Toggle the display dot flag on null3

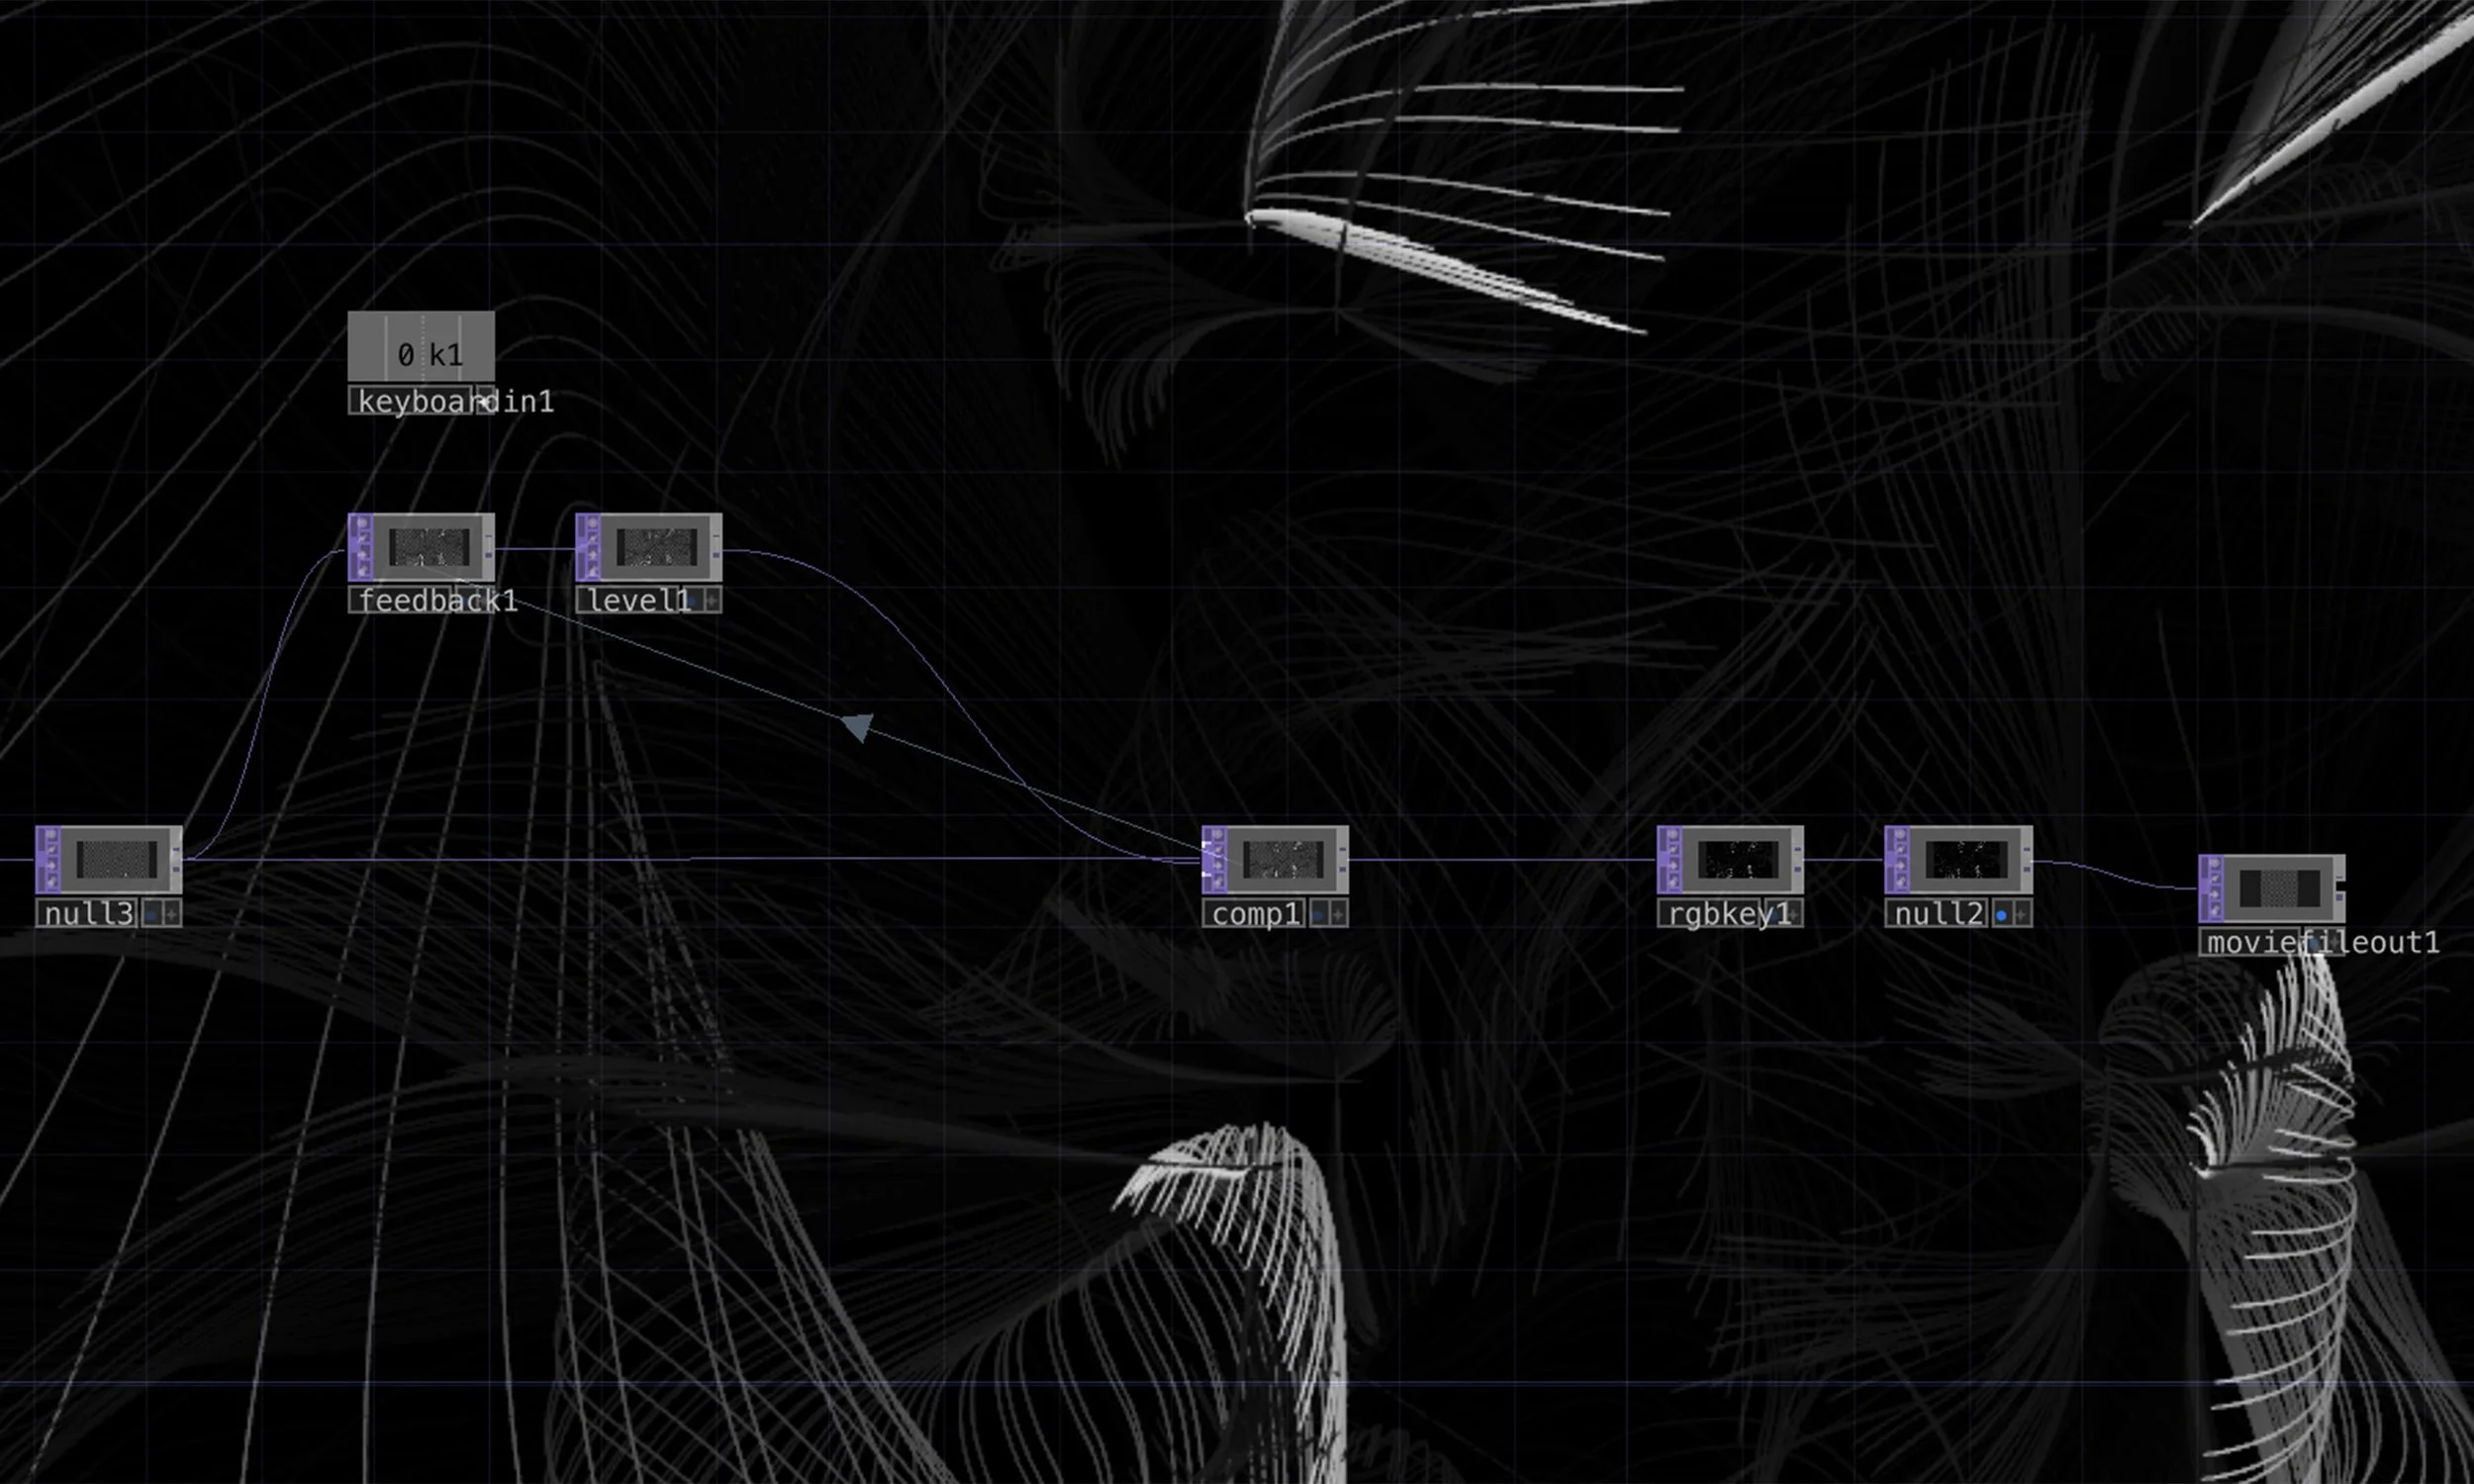pyautogui.click(x=153, y=914)
